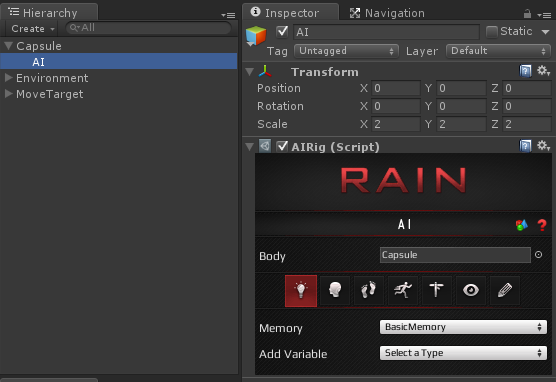Open AIRig script gear menu

coord(543,146)
